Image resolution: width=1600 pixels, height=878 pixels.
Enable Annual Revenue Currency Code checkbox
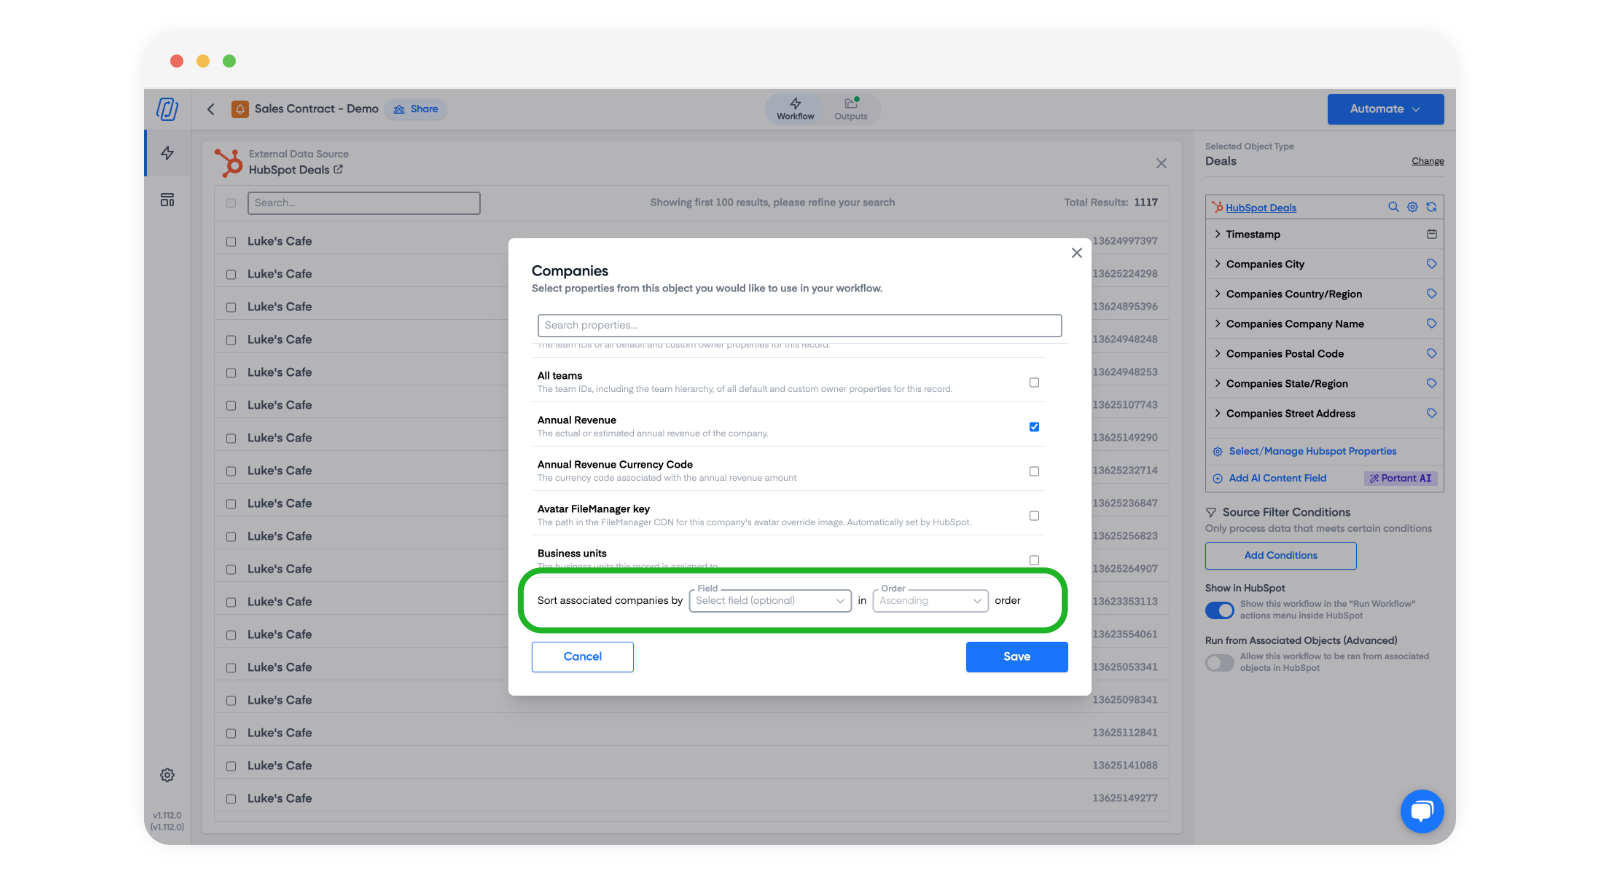pos(1034,471)
